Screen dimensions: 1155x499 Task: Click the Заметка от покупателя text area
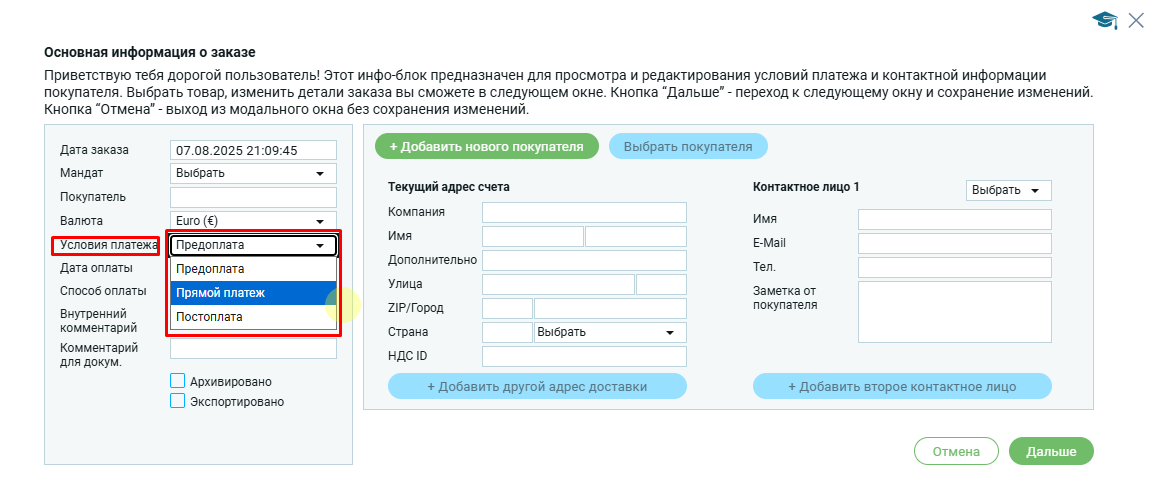954,311
